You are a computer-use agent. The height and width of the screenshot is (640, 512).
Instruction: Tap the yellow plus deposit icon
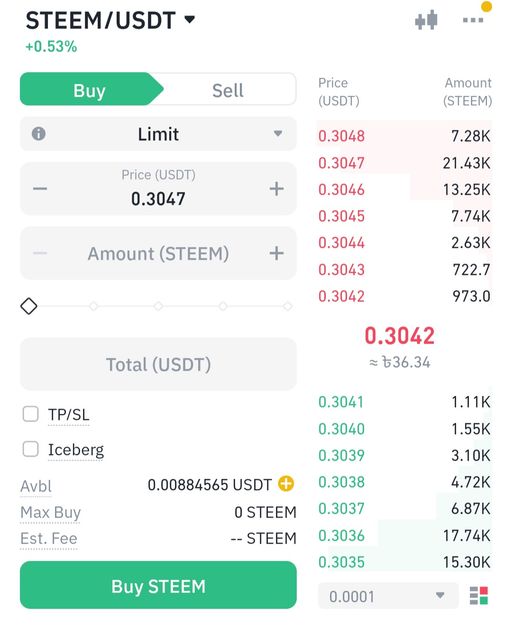coord(286,484)
